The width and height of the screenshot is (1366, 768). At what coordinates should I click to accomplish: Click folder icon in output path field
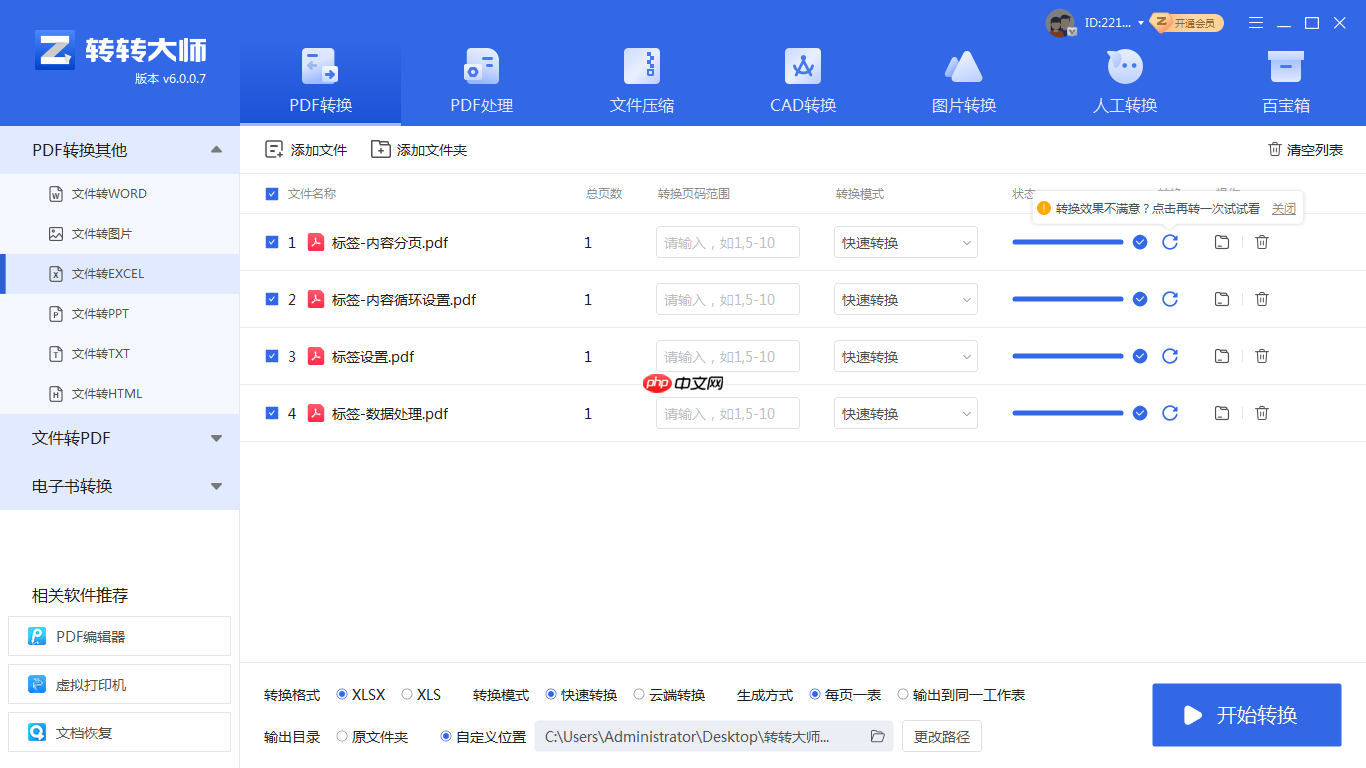(878, 737)
